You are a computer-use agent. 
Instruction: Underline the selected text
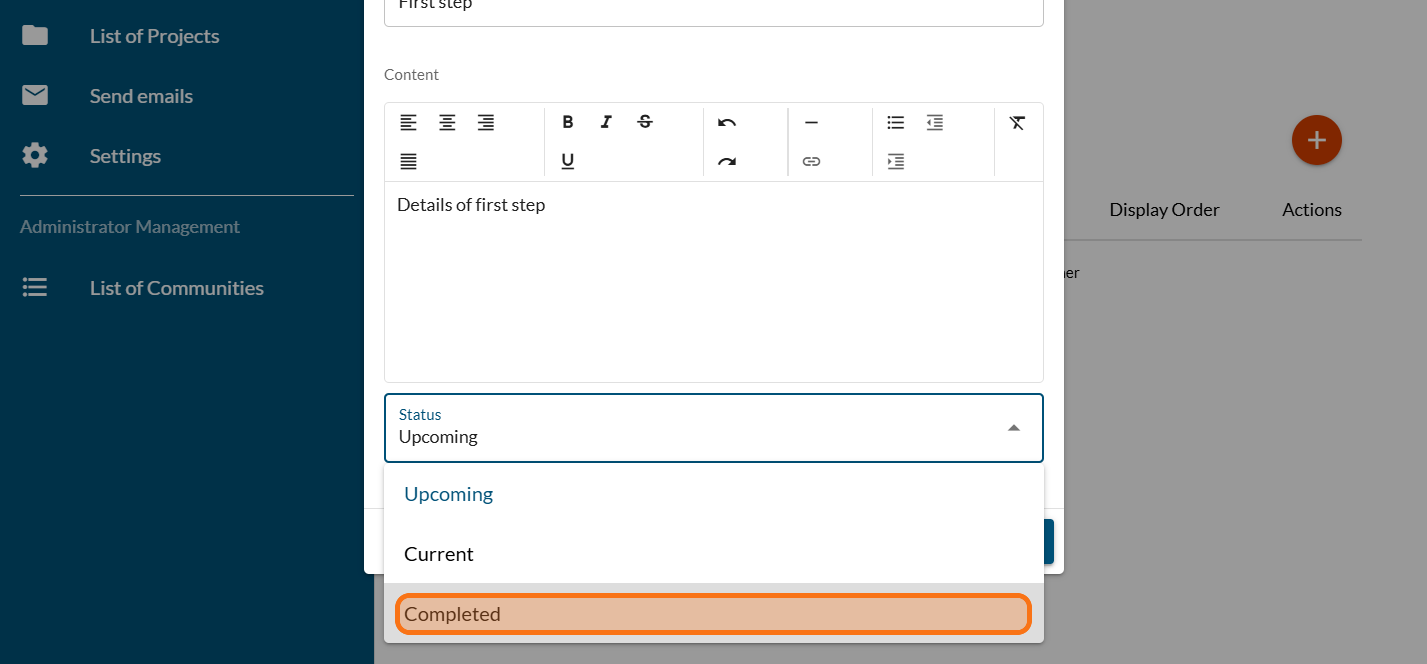point(567,161)
